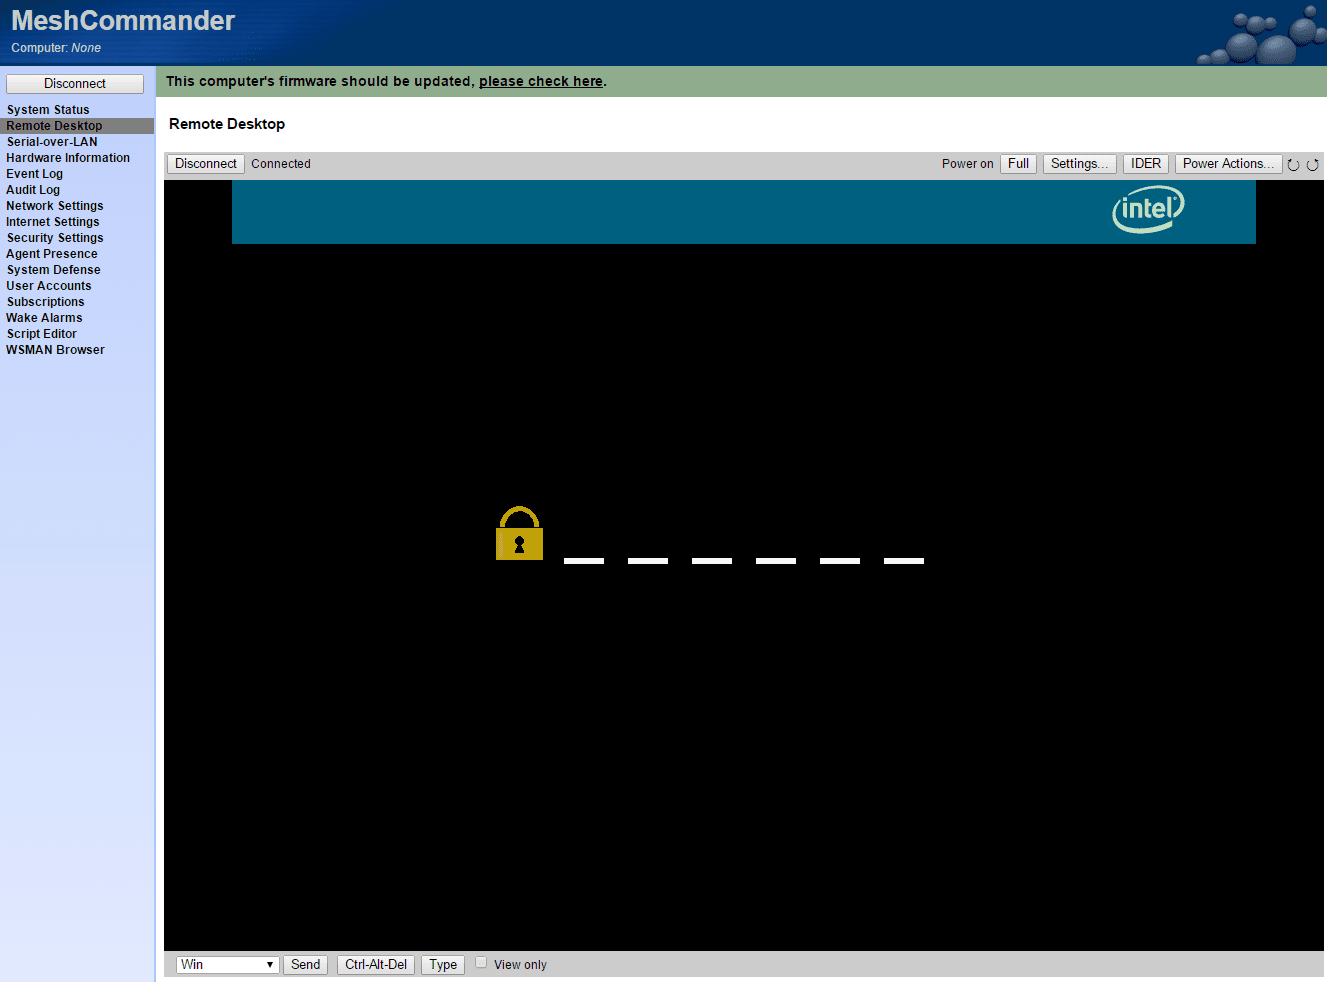Click the IDER button
The width and height of the screenshot is (1327, 982).
(x=1146, y=164)
